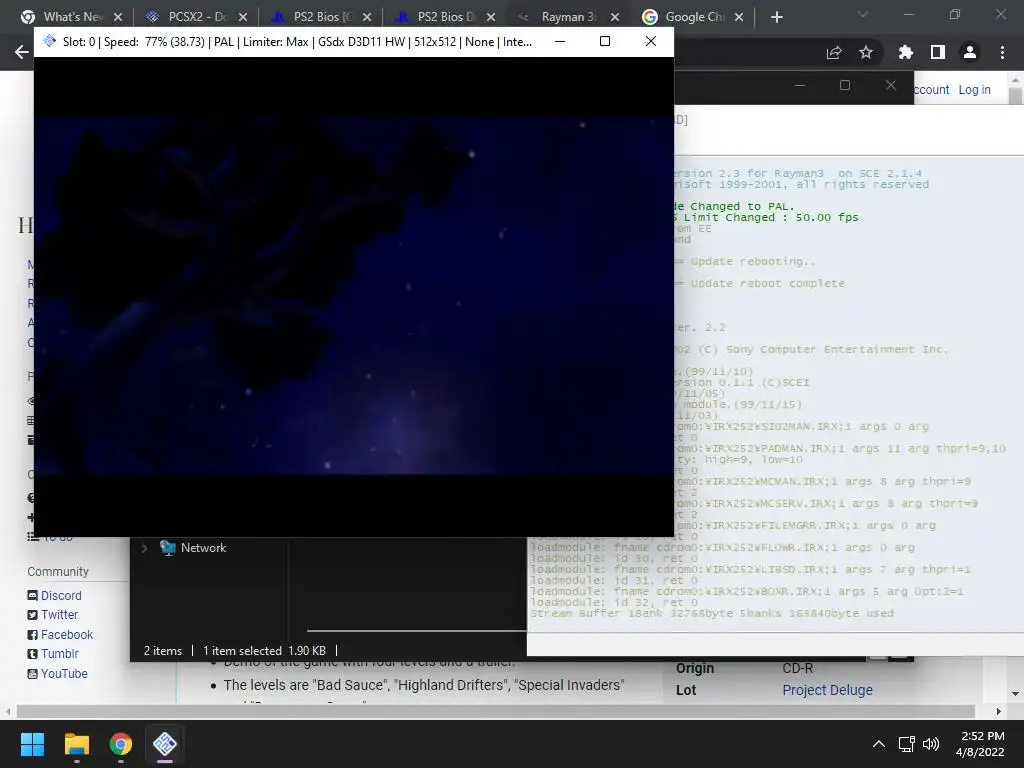Open the Windows Start menu

click(32, 744)
